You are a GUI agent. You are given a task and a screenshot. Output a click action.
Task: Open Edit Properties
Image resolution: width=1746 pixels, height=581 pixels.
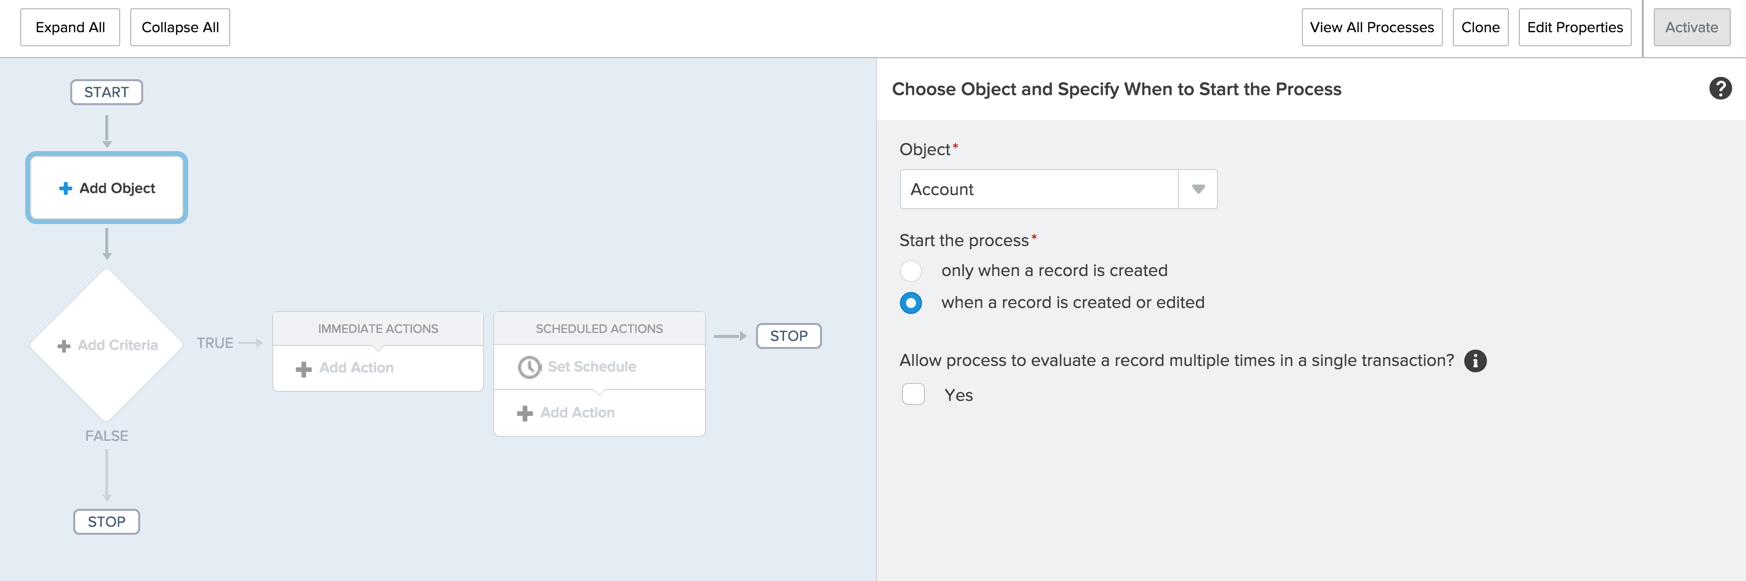click(1574, 27)
